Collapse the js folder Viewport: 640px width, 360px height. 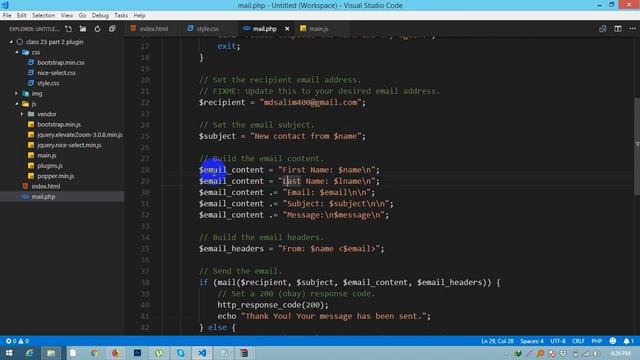[17, 104]
